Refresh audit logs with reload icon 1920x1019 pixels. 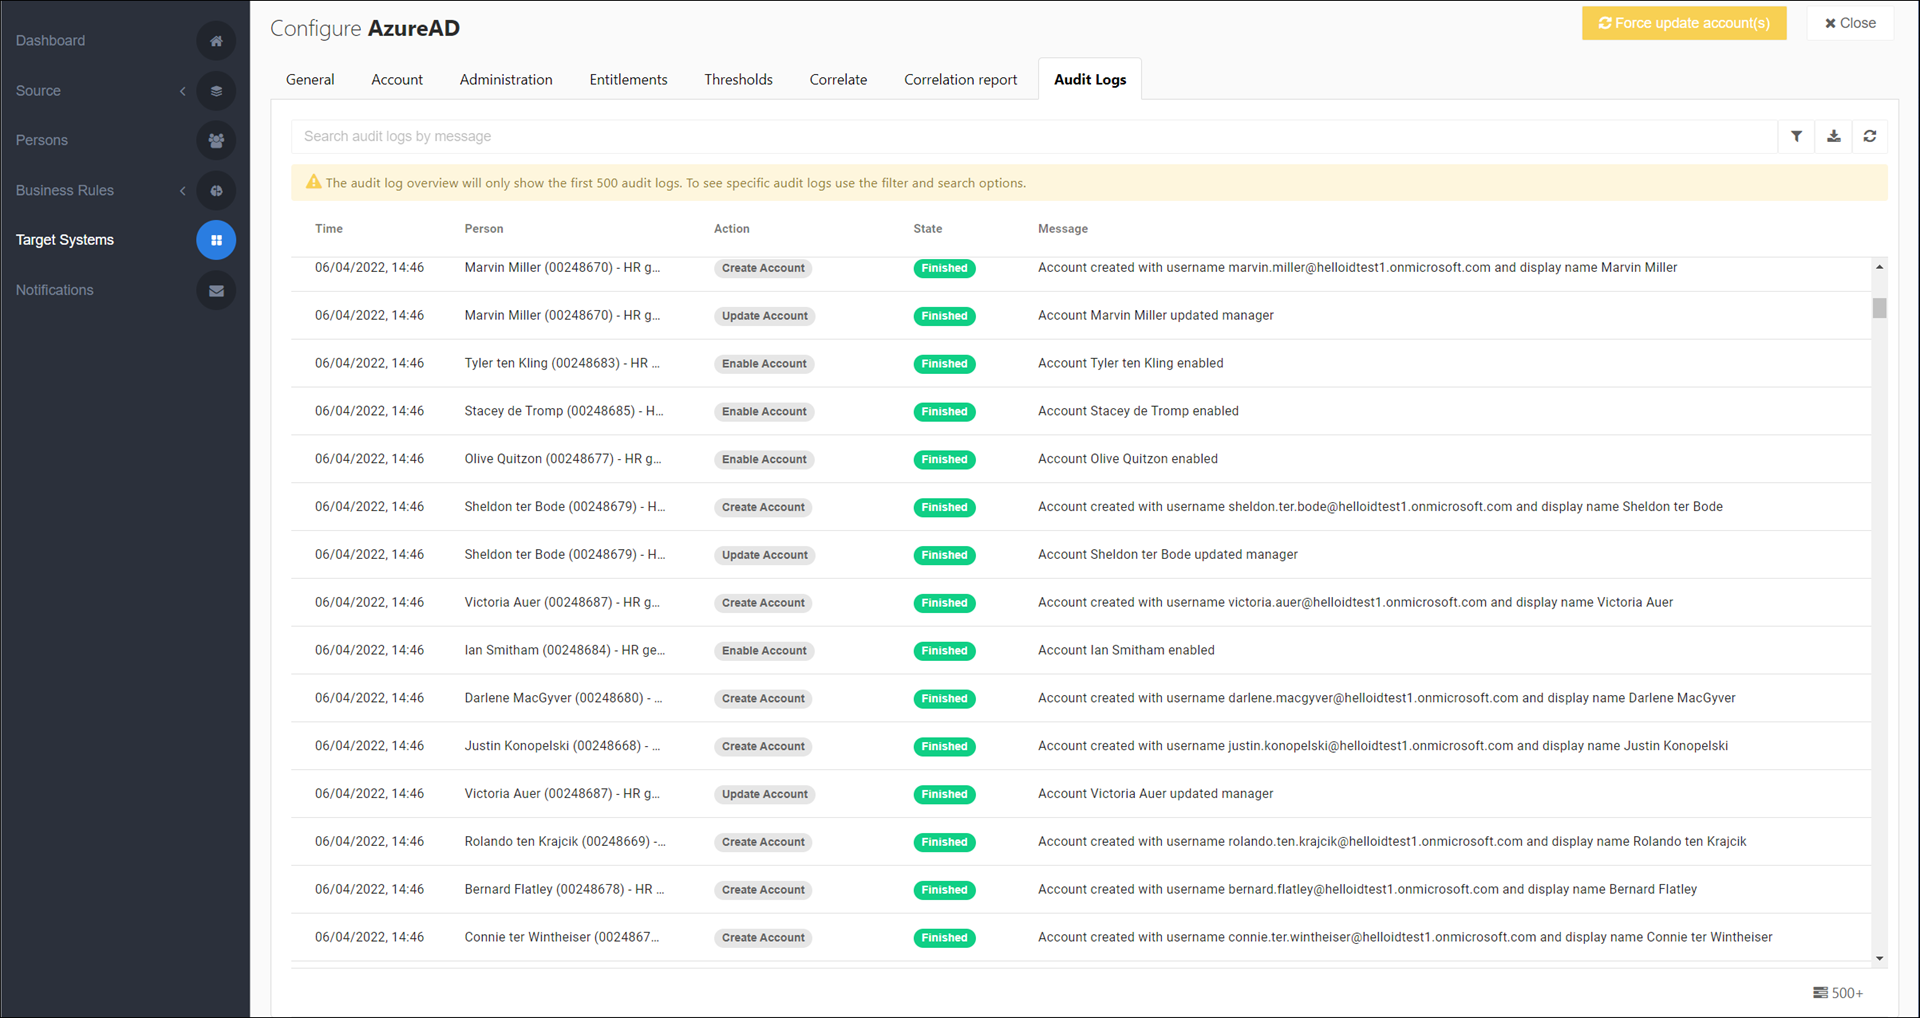point(1870,136)
